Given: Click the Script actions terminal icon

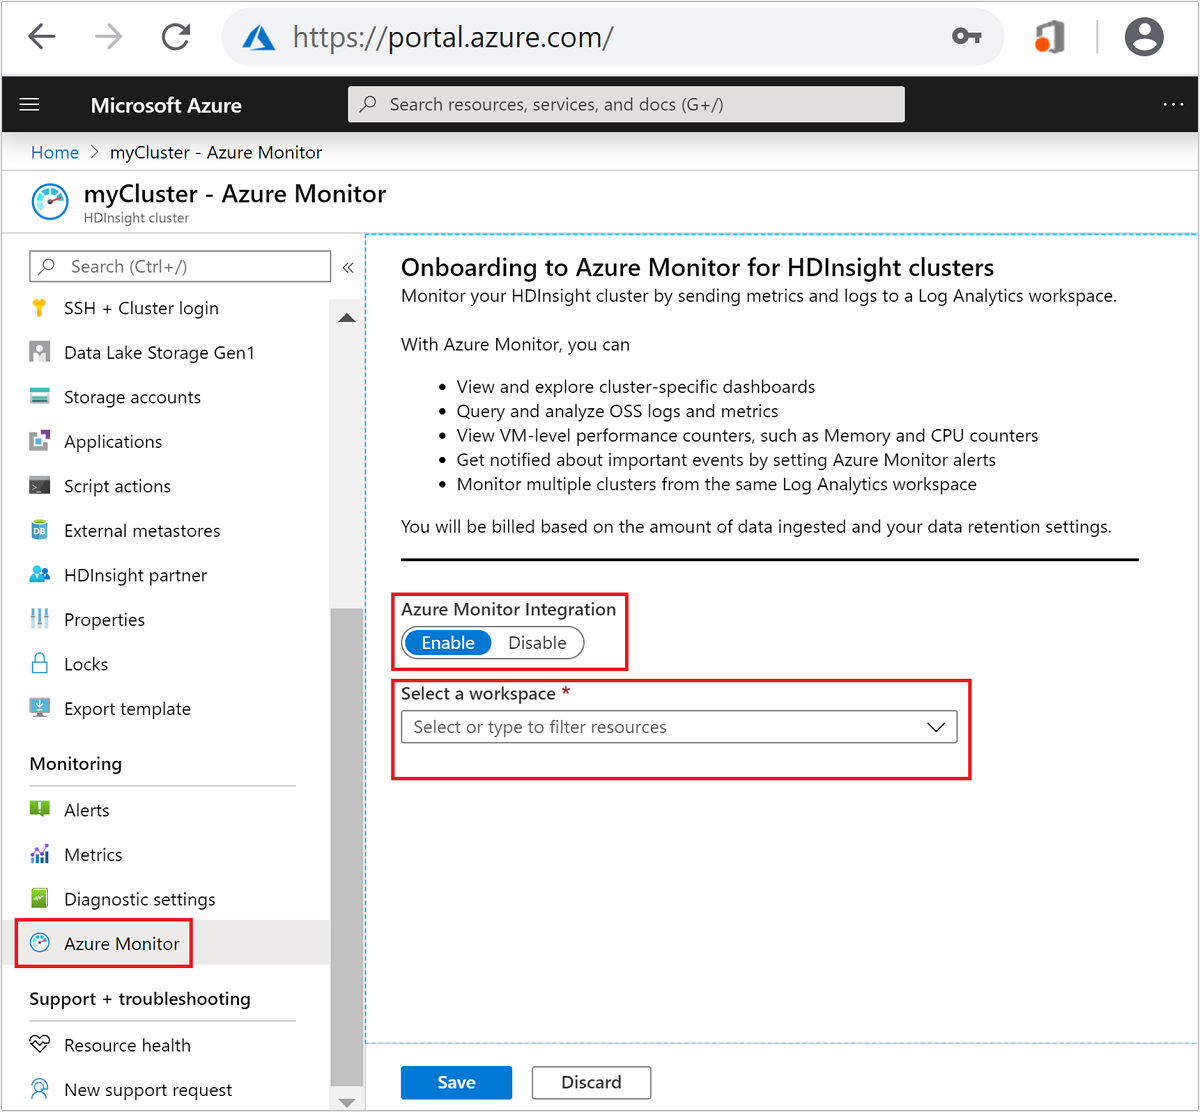Looking at the screenshot, I should tap(39, 486).
